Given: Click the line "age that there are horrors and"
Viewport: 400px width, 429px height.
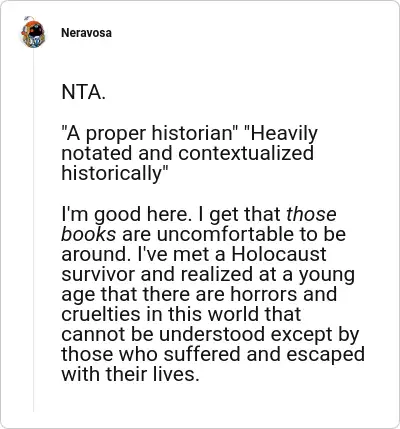Looking at the screenshot, I should point(199,295).
